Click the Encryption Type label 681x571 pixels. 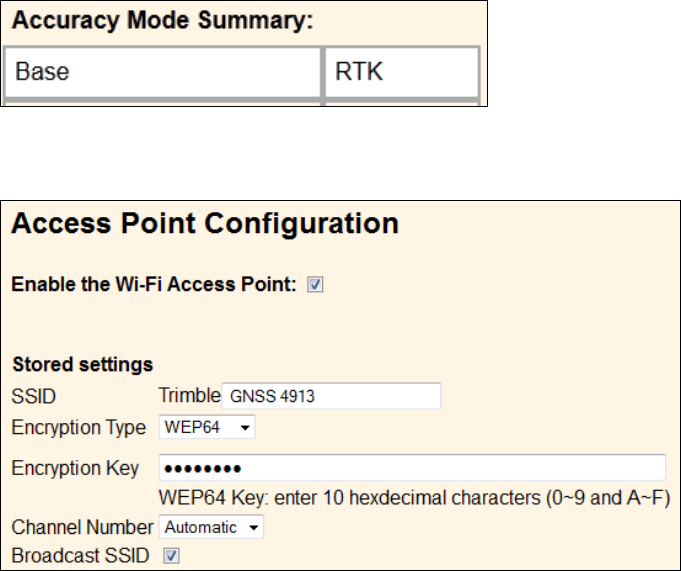coord(79,428)
